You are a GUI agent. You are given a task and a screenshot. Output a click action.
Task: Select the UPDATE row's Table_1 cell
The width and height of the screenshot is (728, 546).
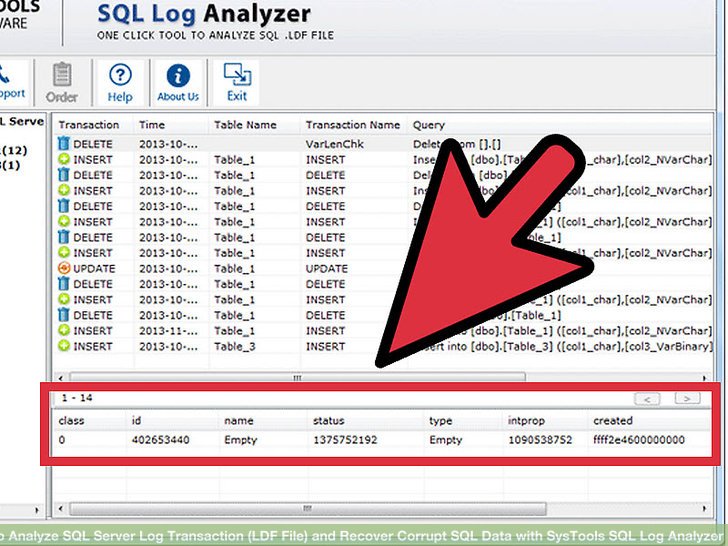click(234, 268)
